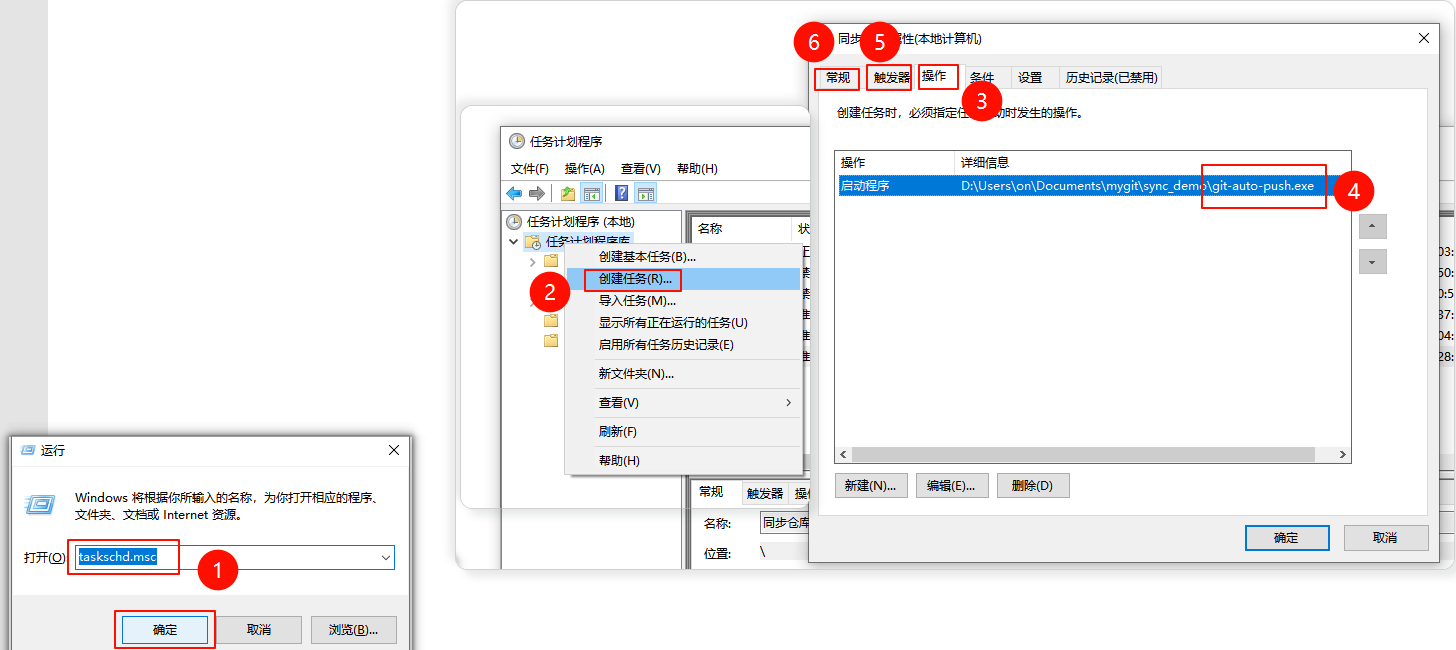Switch to the 条件 tab in properties dialog
Image resolution: width=1456 pixels, height=650 pixels.
click(982, 78)
